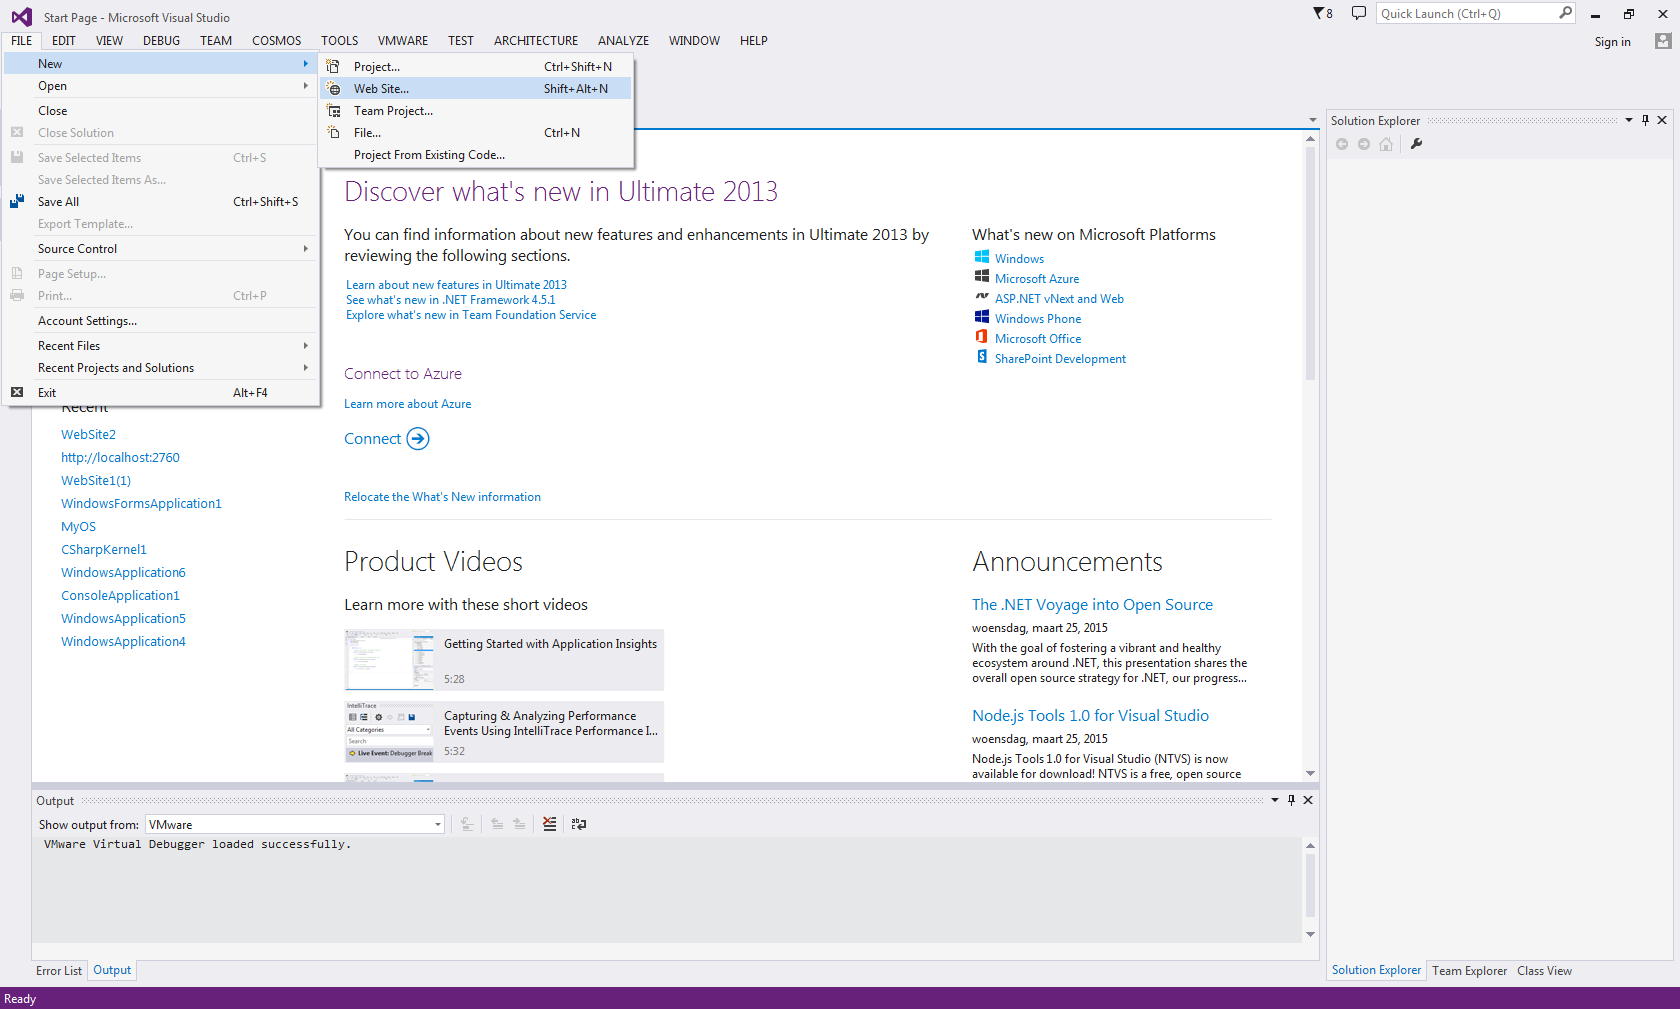The image size is (1680, 1009).
Task: Click the Send Feedback smiley icon
Action: [1358, 13]
